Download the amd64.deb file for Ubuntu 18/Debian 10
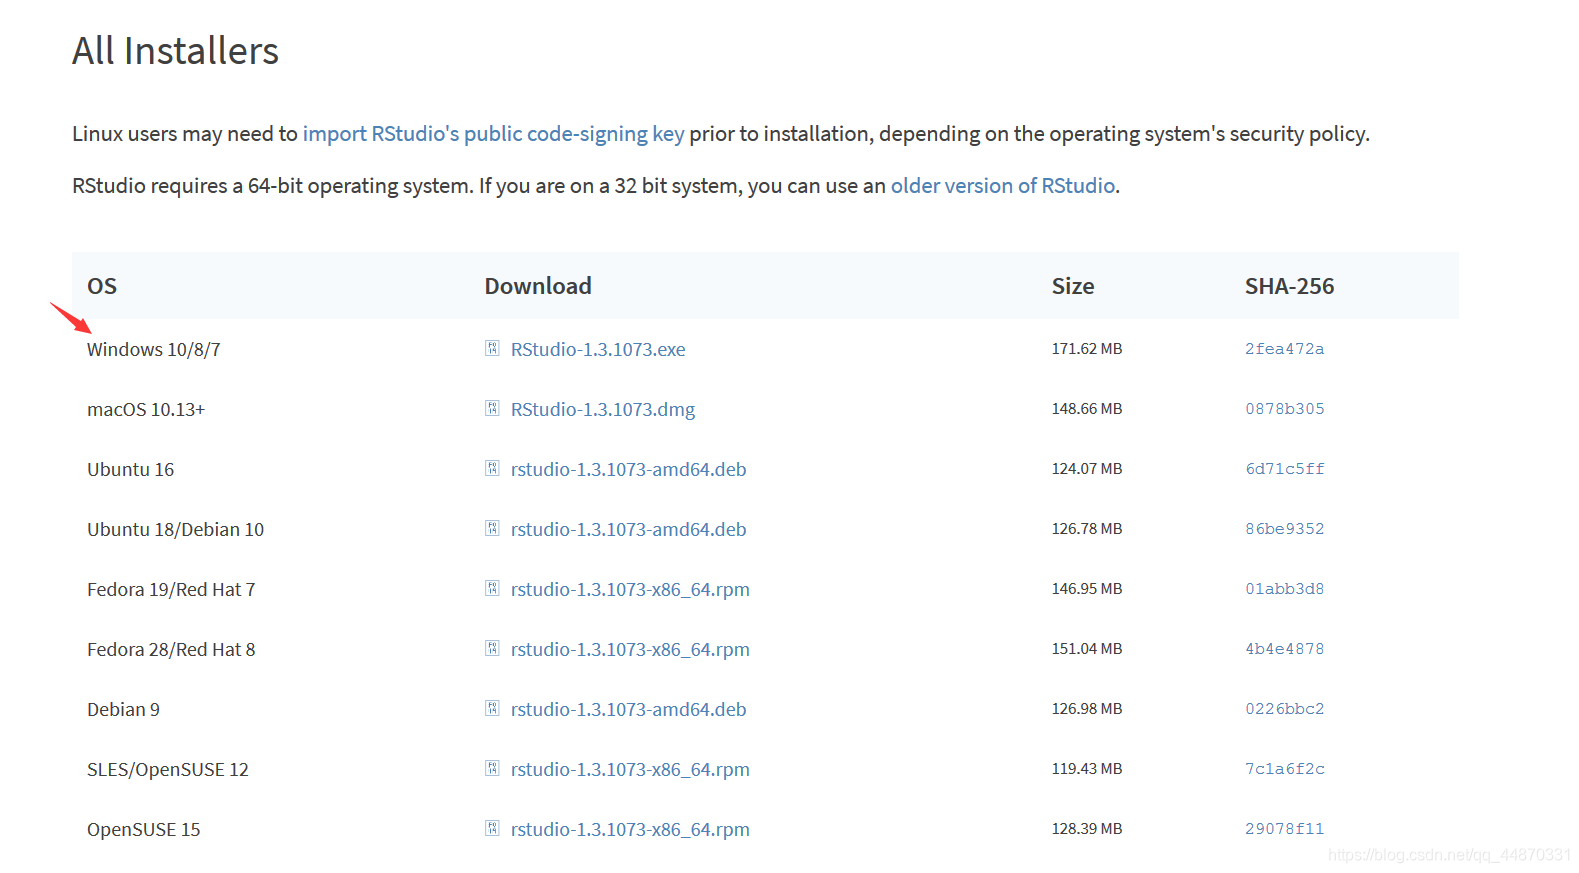Screen dimensions: 1579x873 (x=629, y=529)
